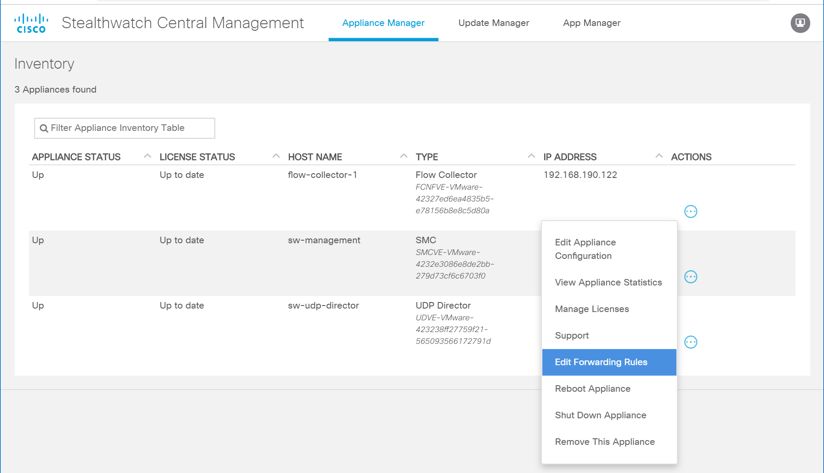Click the Cisco logo icon
The image size is (824, 473).
point(31,23)
